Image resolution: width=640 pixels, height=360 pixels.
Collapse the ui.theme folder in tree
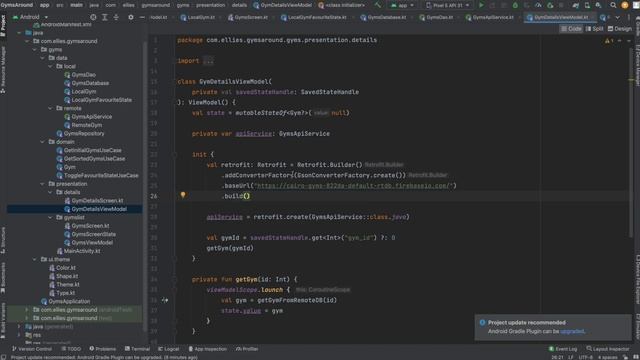pos(35,259)
